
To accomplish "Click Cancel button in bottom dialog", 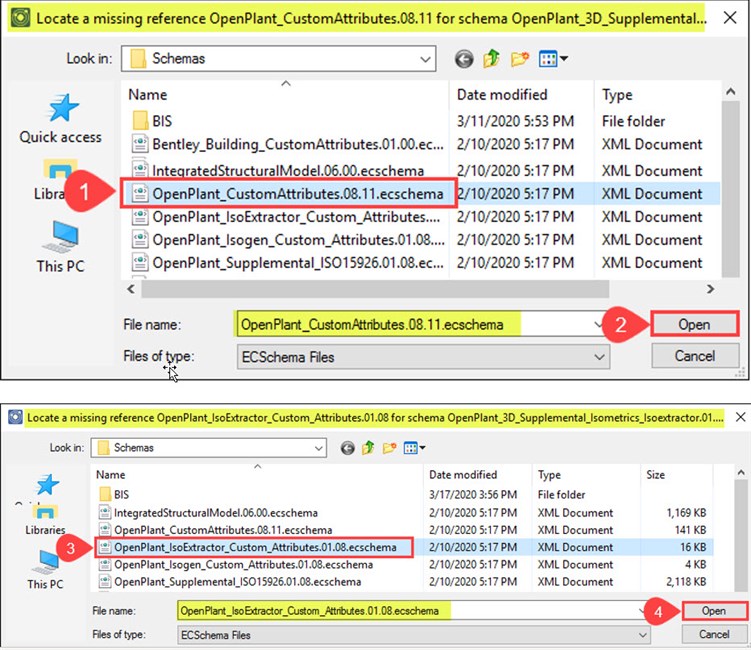I will tap(714, 634).
